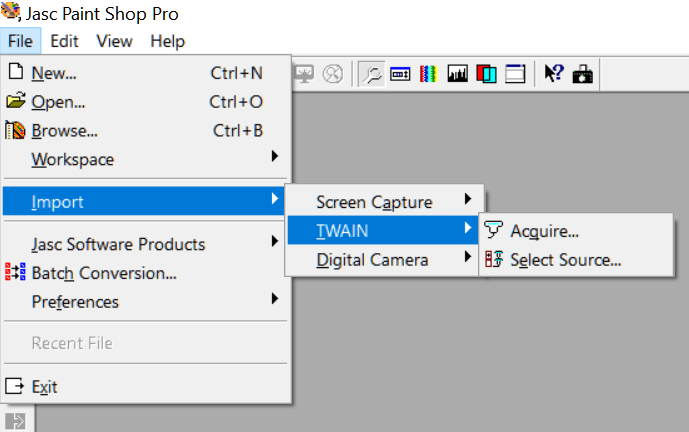Viewport: 689px width, 432px height.
Task: Toggle the rainbow color palette icon
Action: [x=429, y=74]
